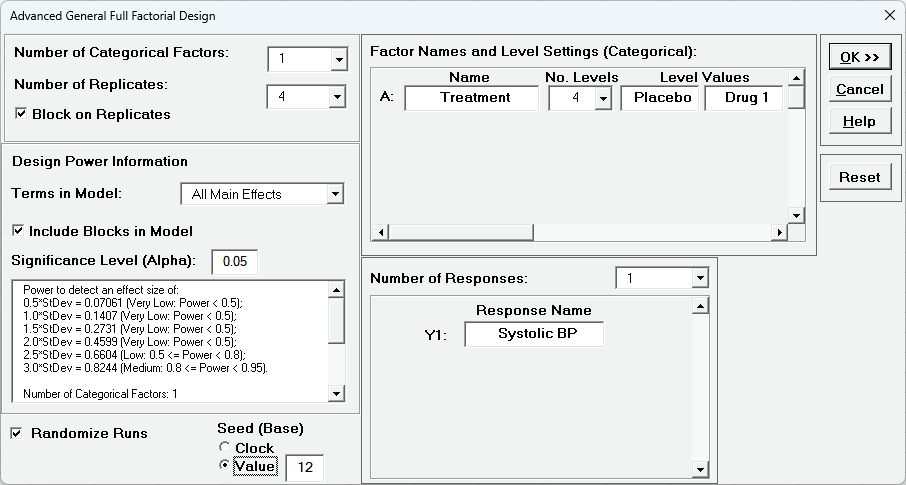This screenshot has height=485, width=906.
Task: Expand the No. Levels dropdown for Treatment
Action: [x=602, y=98]
